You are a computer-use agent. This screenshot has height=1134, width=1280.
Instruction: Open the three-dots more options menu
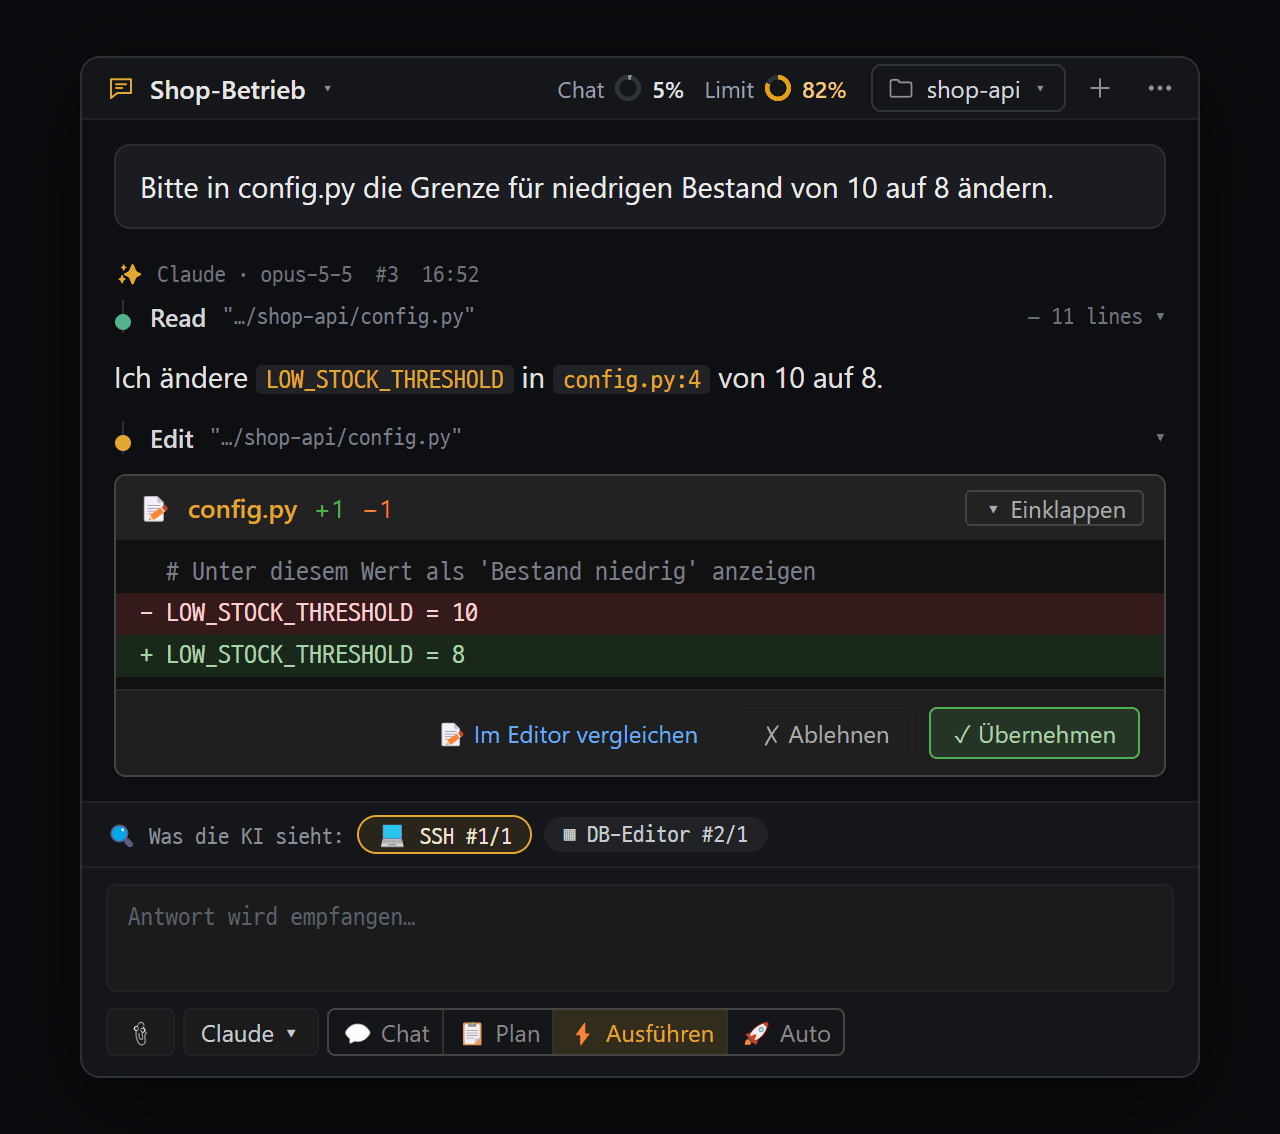(x=1160, y=88)
